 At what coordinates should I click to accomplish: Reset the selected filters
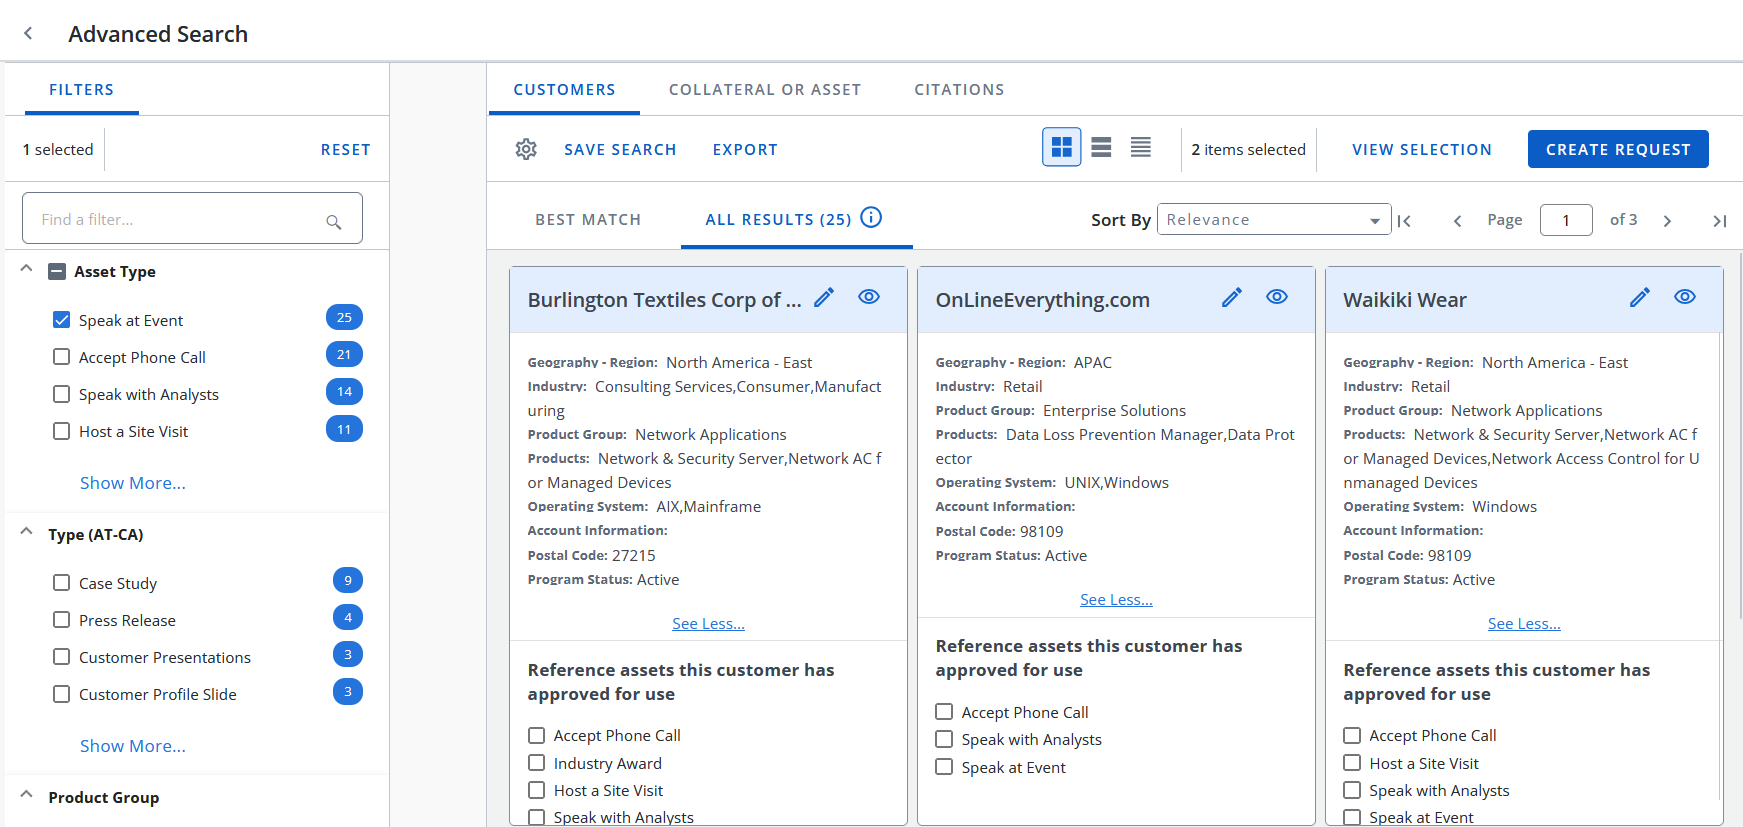click(346, 150)
